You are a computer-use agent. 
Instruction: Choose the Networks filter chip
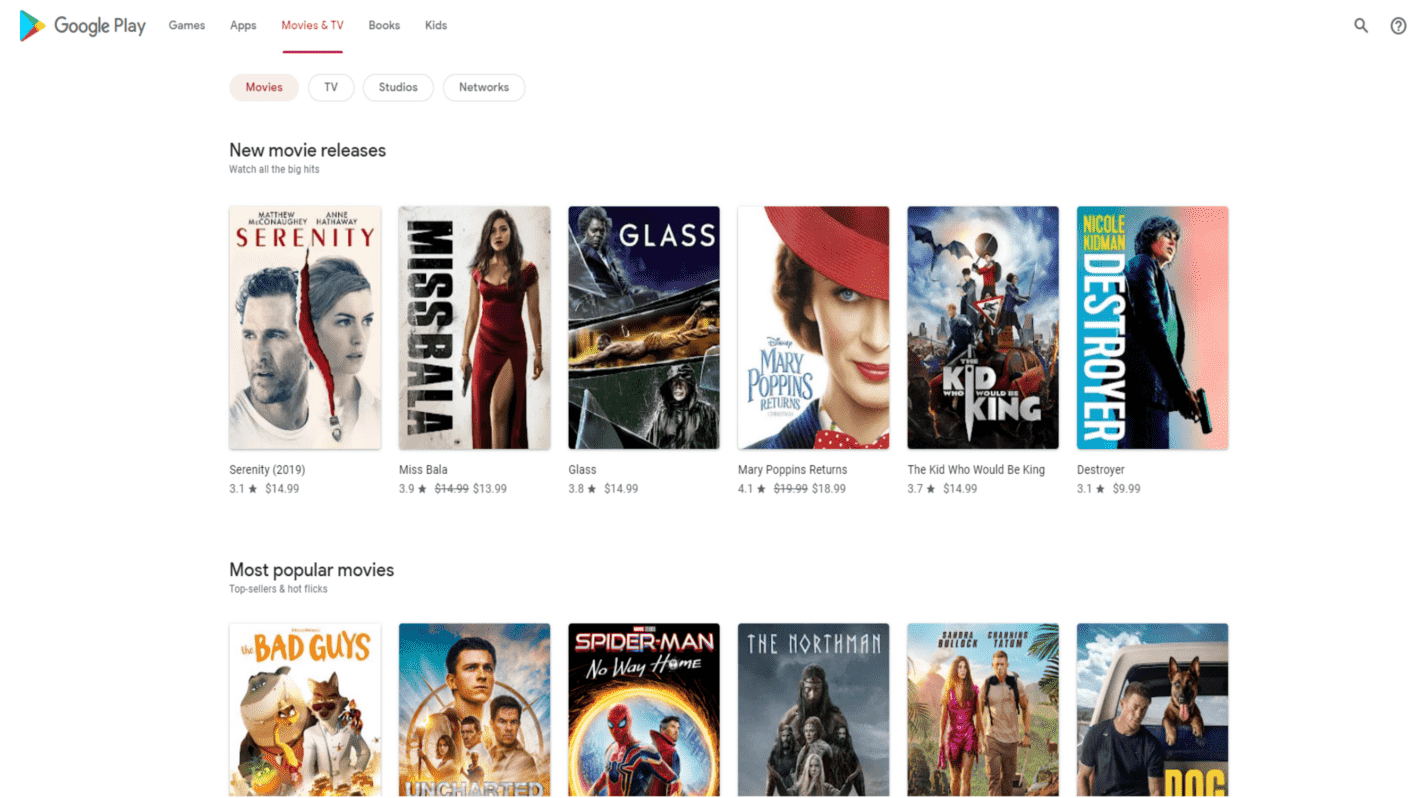click(x=484, y=87)
